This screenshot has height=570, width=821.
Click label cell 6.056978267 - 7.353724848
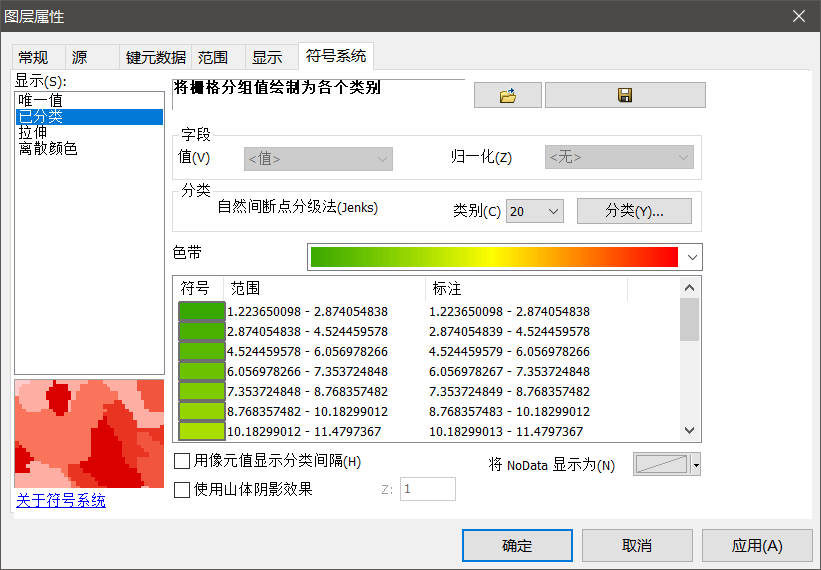click(509, 372)
